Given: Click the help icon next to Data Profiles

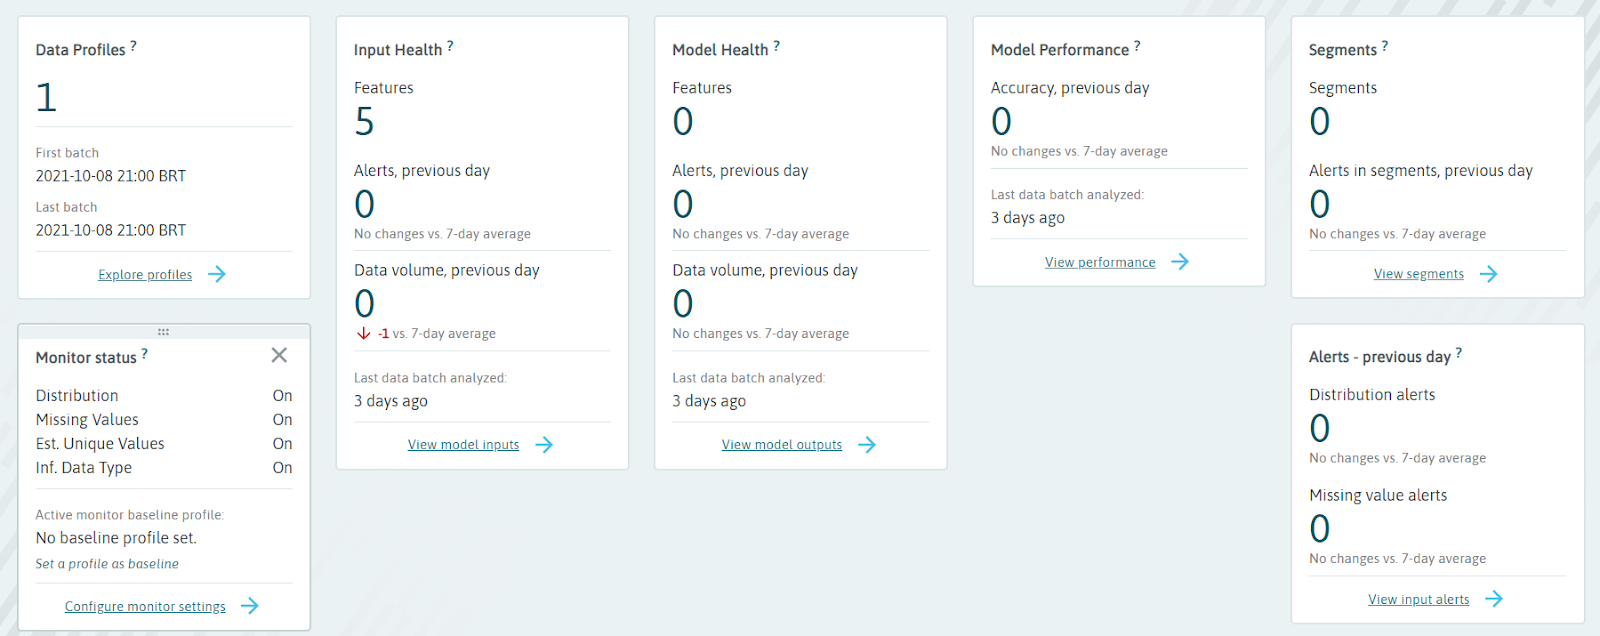Looking at the screenshot, I should [x=133, y=46].
